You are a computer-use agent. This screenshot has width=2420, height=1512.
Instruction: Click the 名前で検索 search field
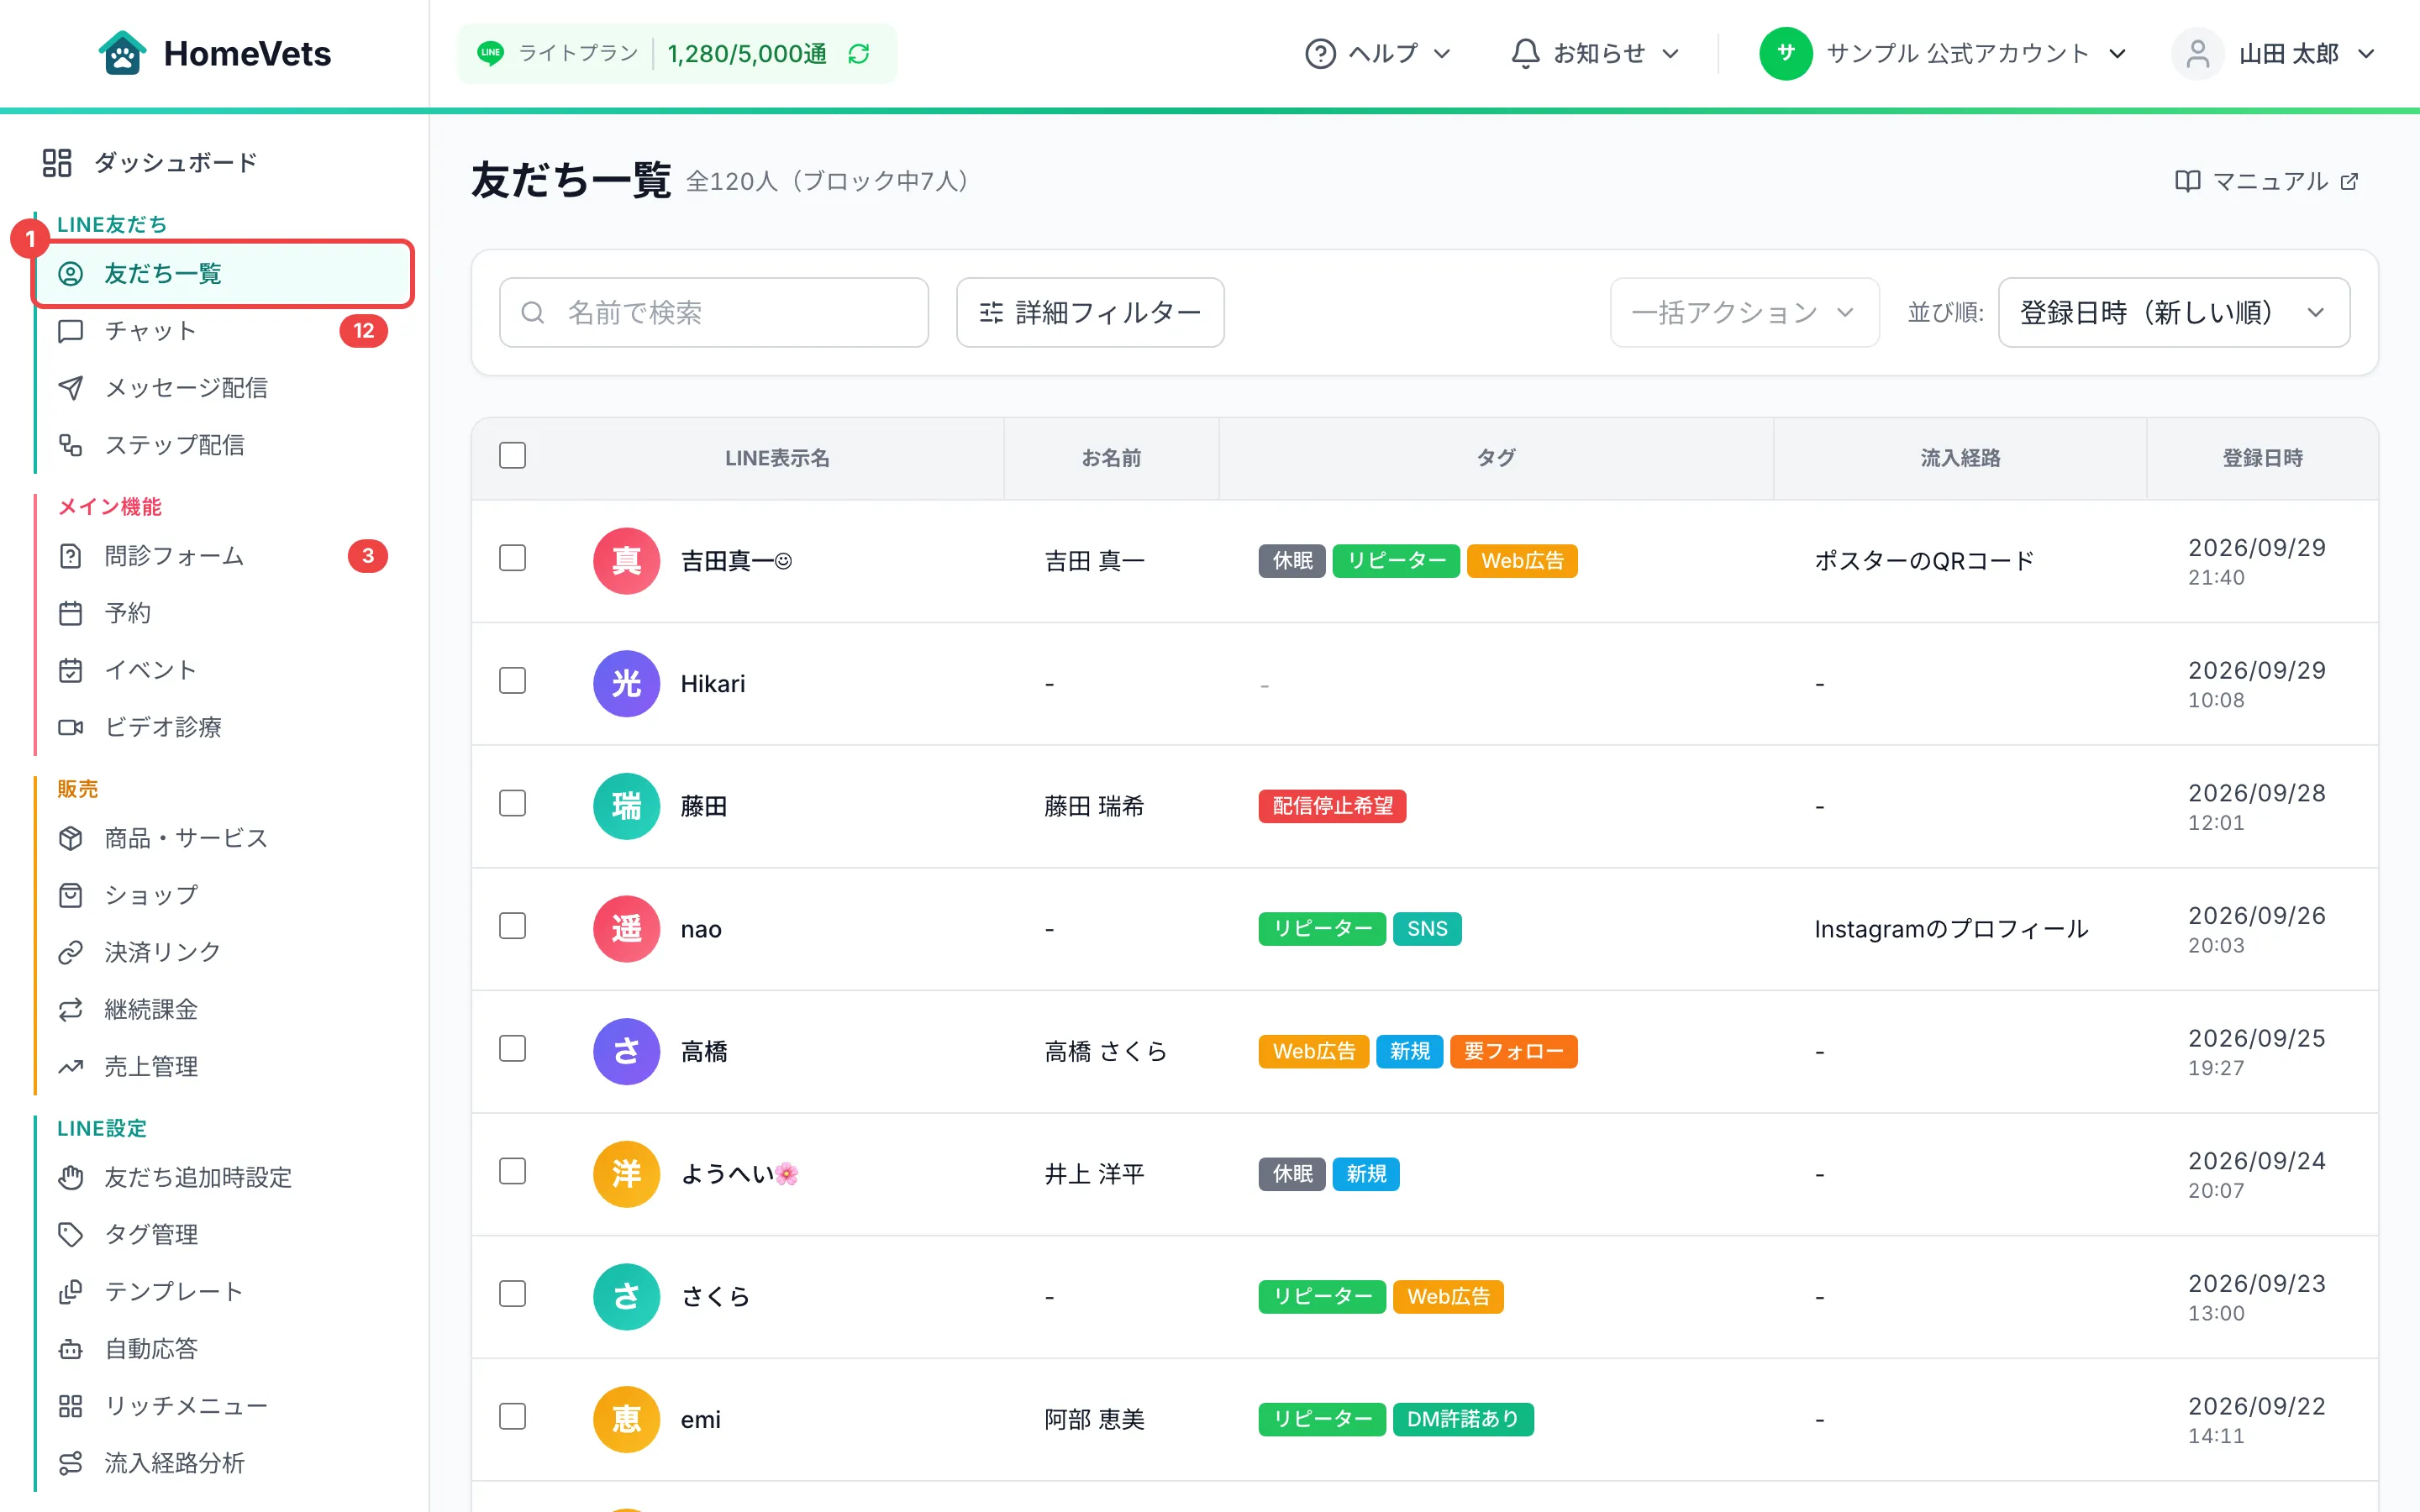714,313
